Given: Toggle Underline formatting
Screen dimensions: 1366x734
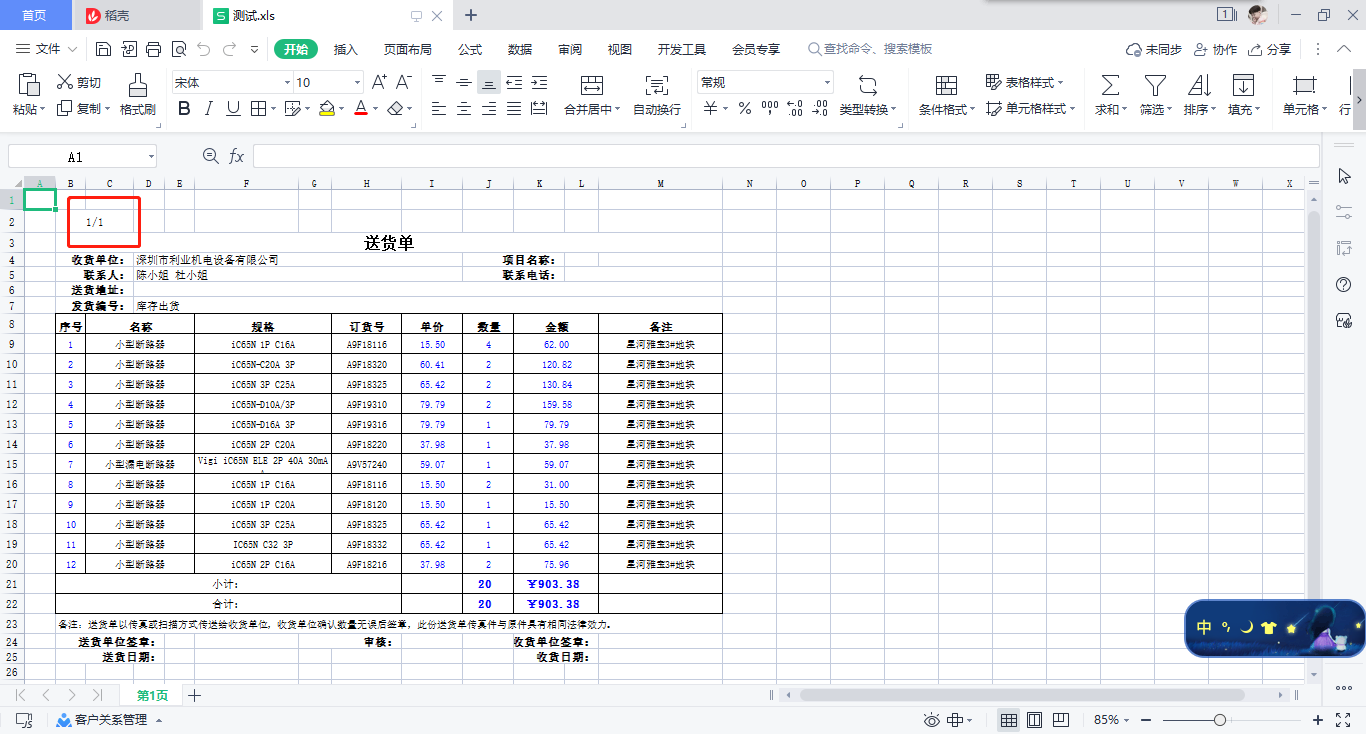Looking at the screenshot, I should tap(233, 109).
